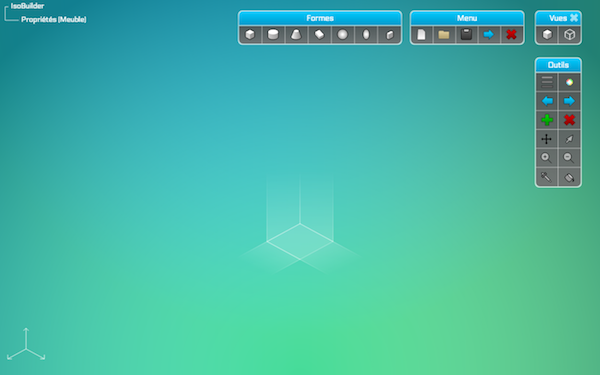
Task: Open the color wheel picker in Outils
Action: [x=569, y=82]
